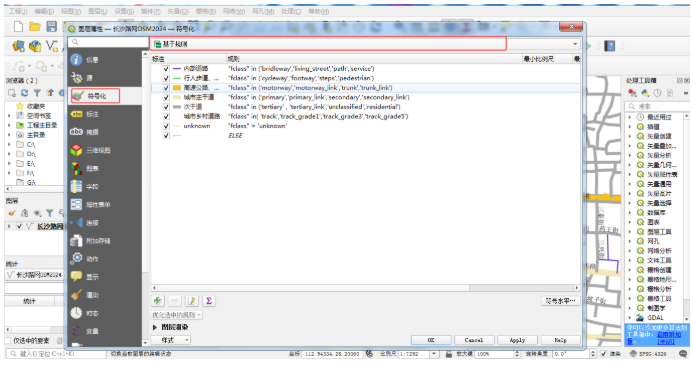This screenshot has width=692, height=366.
Task: Open the Variables tab epsilon icon
Action: tap(76, 331)
